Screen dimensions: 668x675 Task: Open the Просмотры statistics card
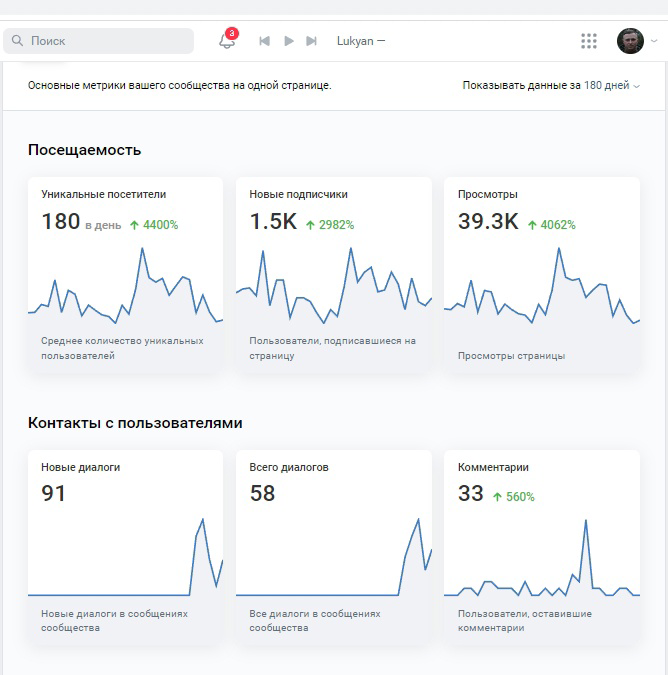[x=542, y=275]
